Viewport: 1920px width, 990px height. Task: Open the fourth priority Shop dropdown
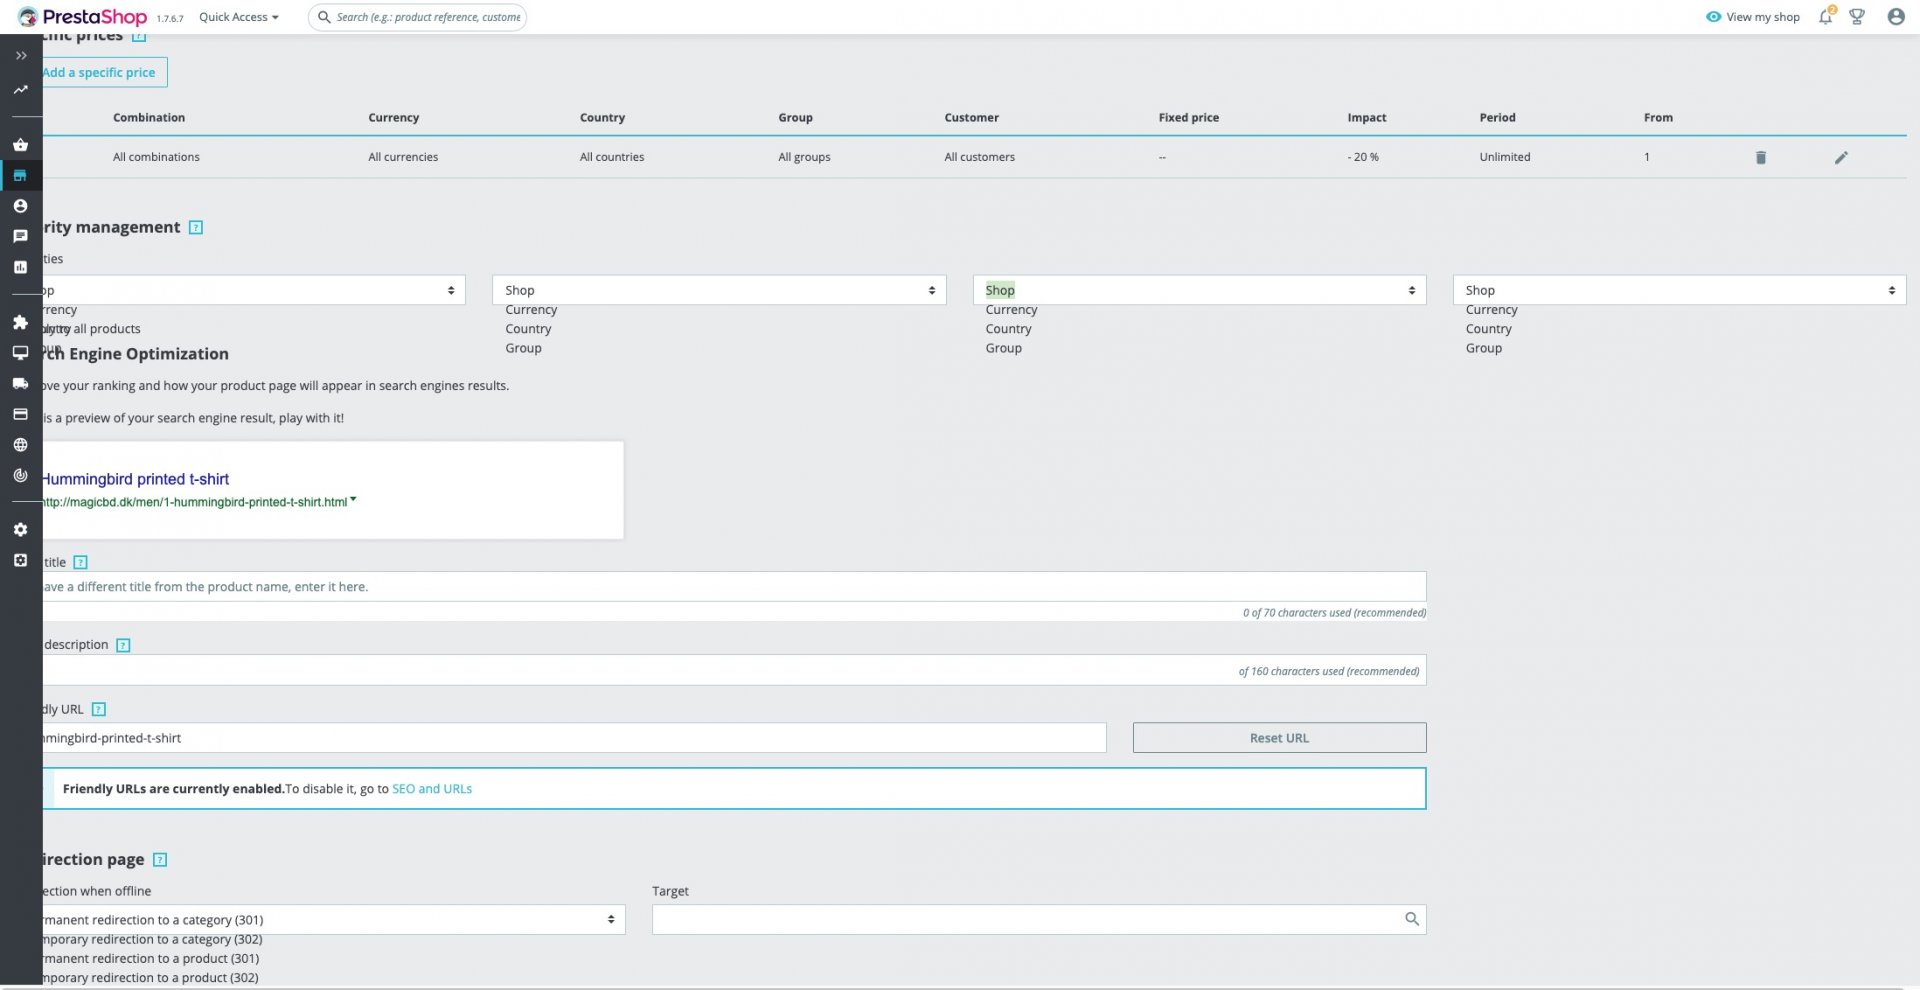pos(1679,290)
